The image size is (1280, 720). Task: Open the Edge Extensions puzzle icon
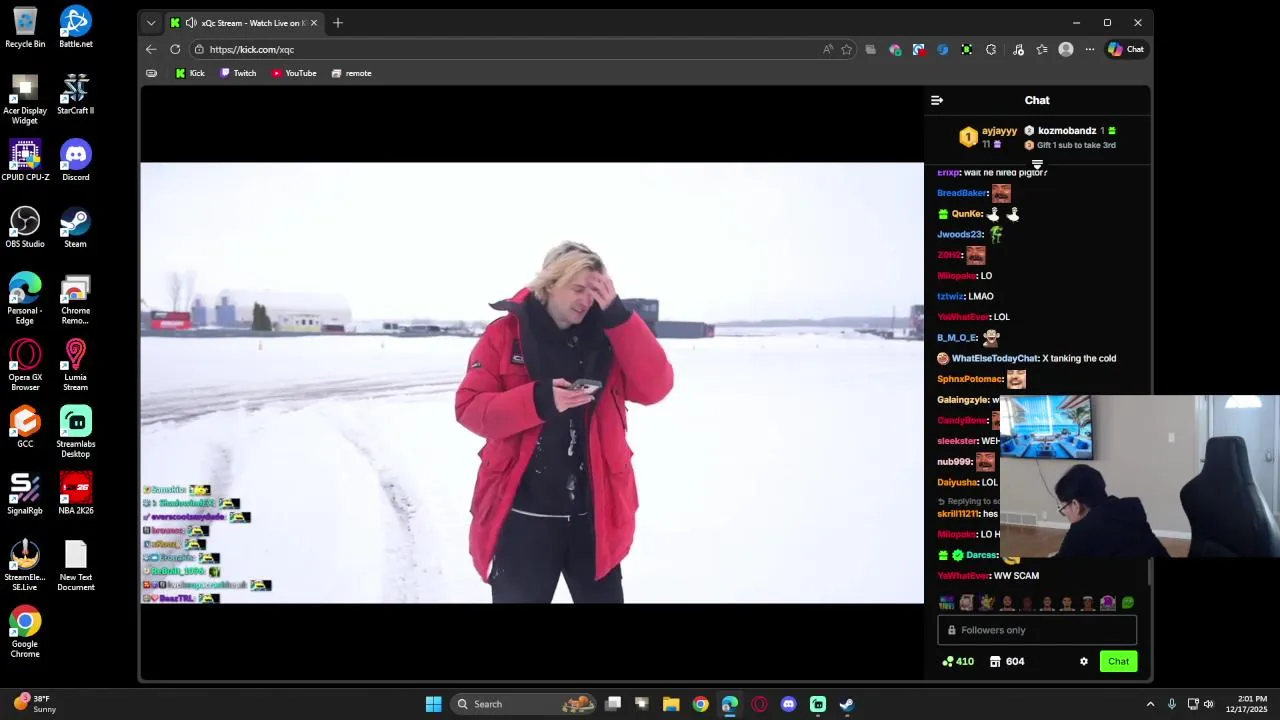coord(991,49)
